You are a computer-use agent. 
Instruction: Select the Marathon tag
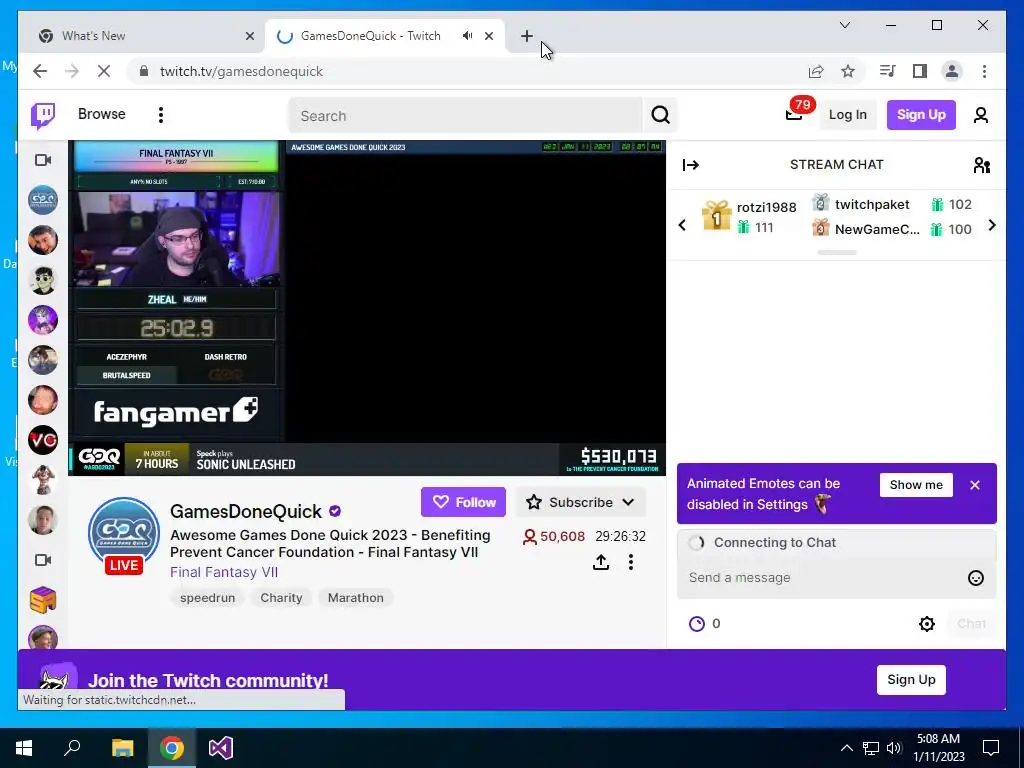click(x=355, y=598)
